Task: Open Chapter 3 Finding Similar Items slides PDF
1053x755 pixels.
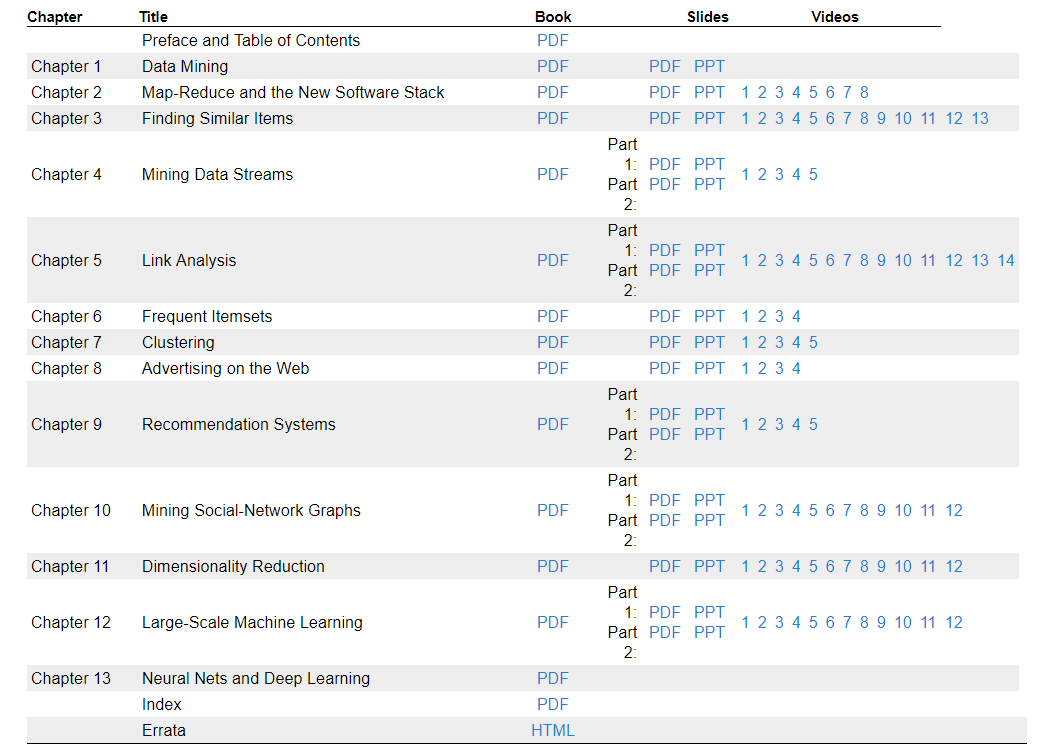Action: click(x=664, y=119)
